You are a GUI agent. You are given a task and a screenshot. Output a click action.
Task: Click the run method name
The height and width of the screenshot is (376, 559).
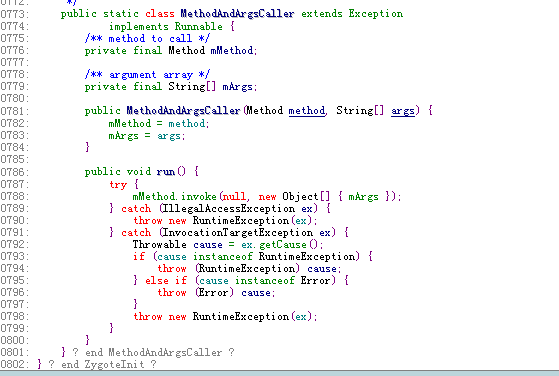166,172
